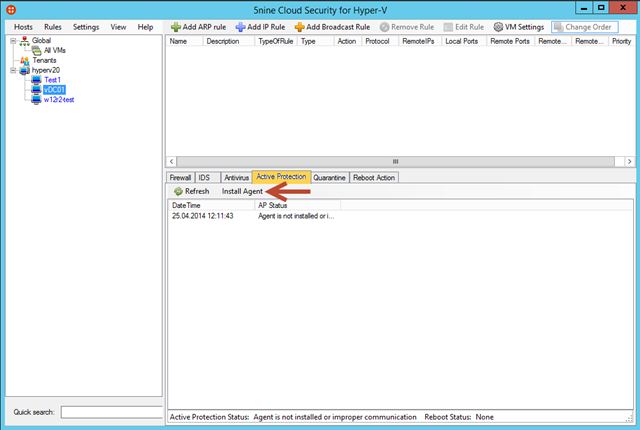Click the Change Order icon
Screen dimensions: 640x430
558,27
